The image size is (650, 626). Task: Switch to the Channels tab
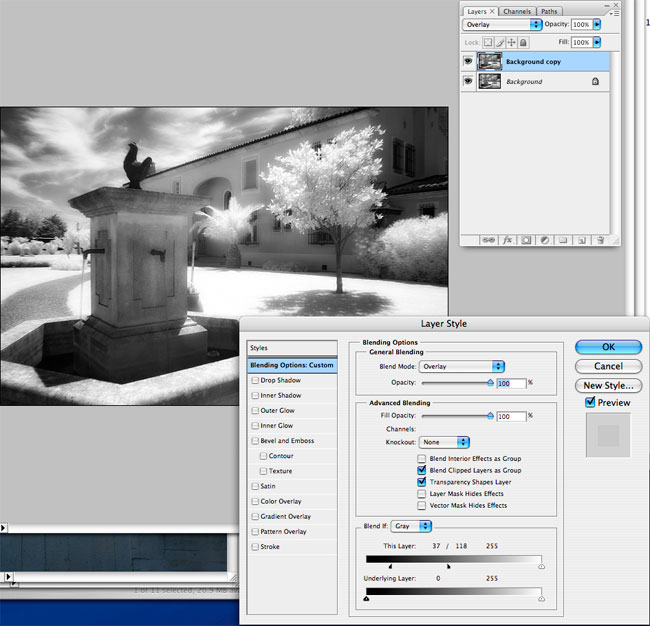[x=517, y=11]
